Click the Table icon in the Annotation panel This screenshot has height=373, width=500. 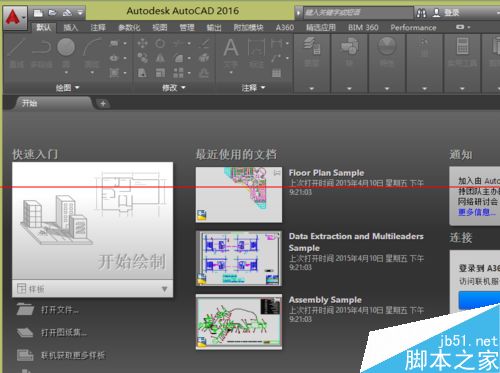pos(276,73)
